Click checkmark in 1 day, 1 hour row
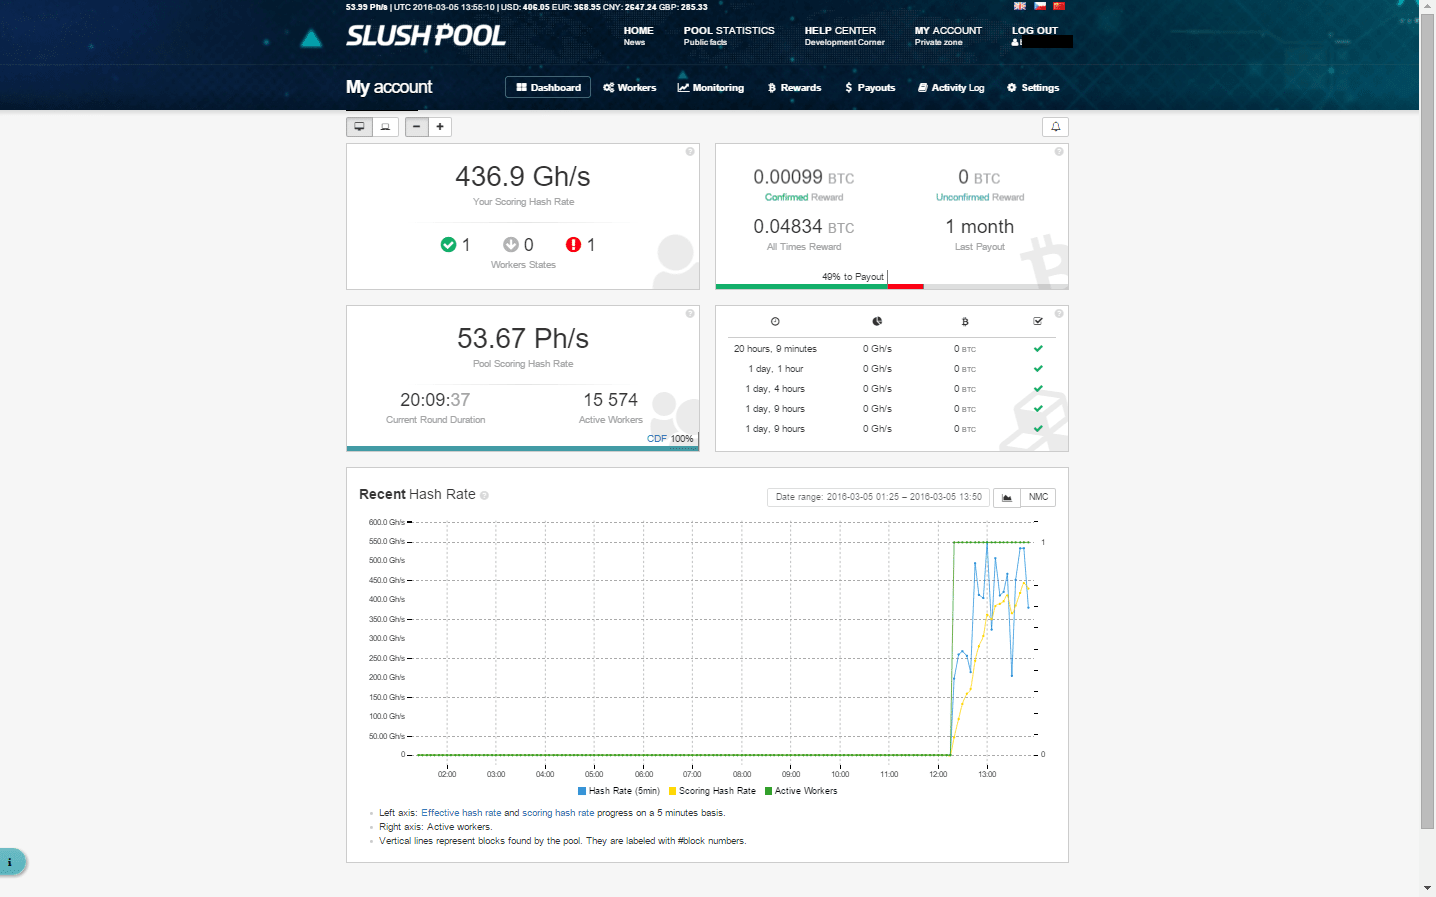The image size is (1436, 897). coord(1038,369)
